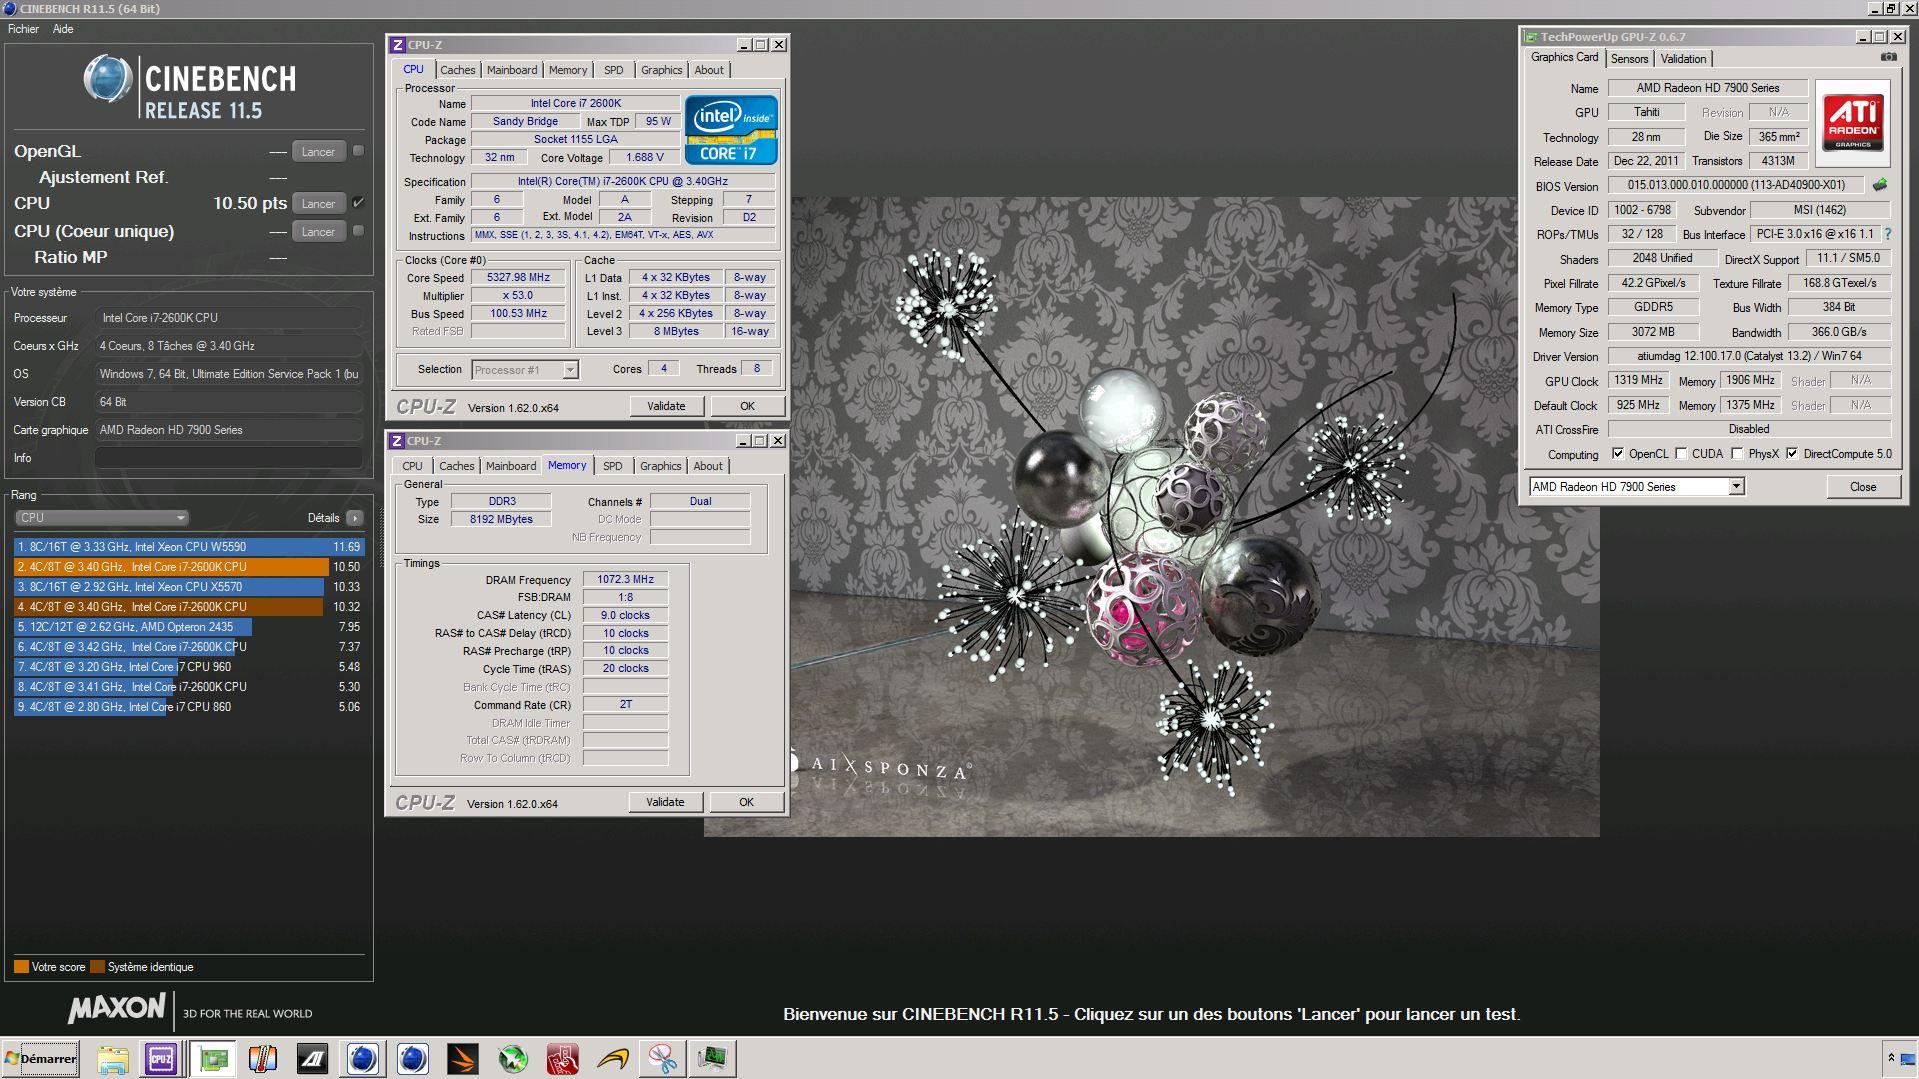1919x1079 pixels.
Task: Toggle the CUDA checkbox in GPU-Z
Action: point(1681,454)
